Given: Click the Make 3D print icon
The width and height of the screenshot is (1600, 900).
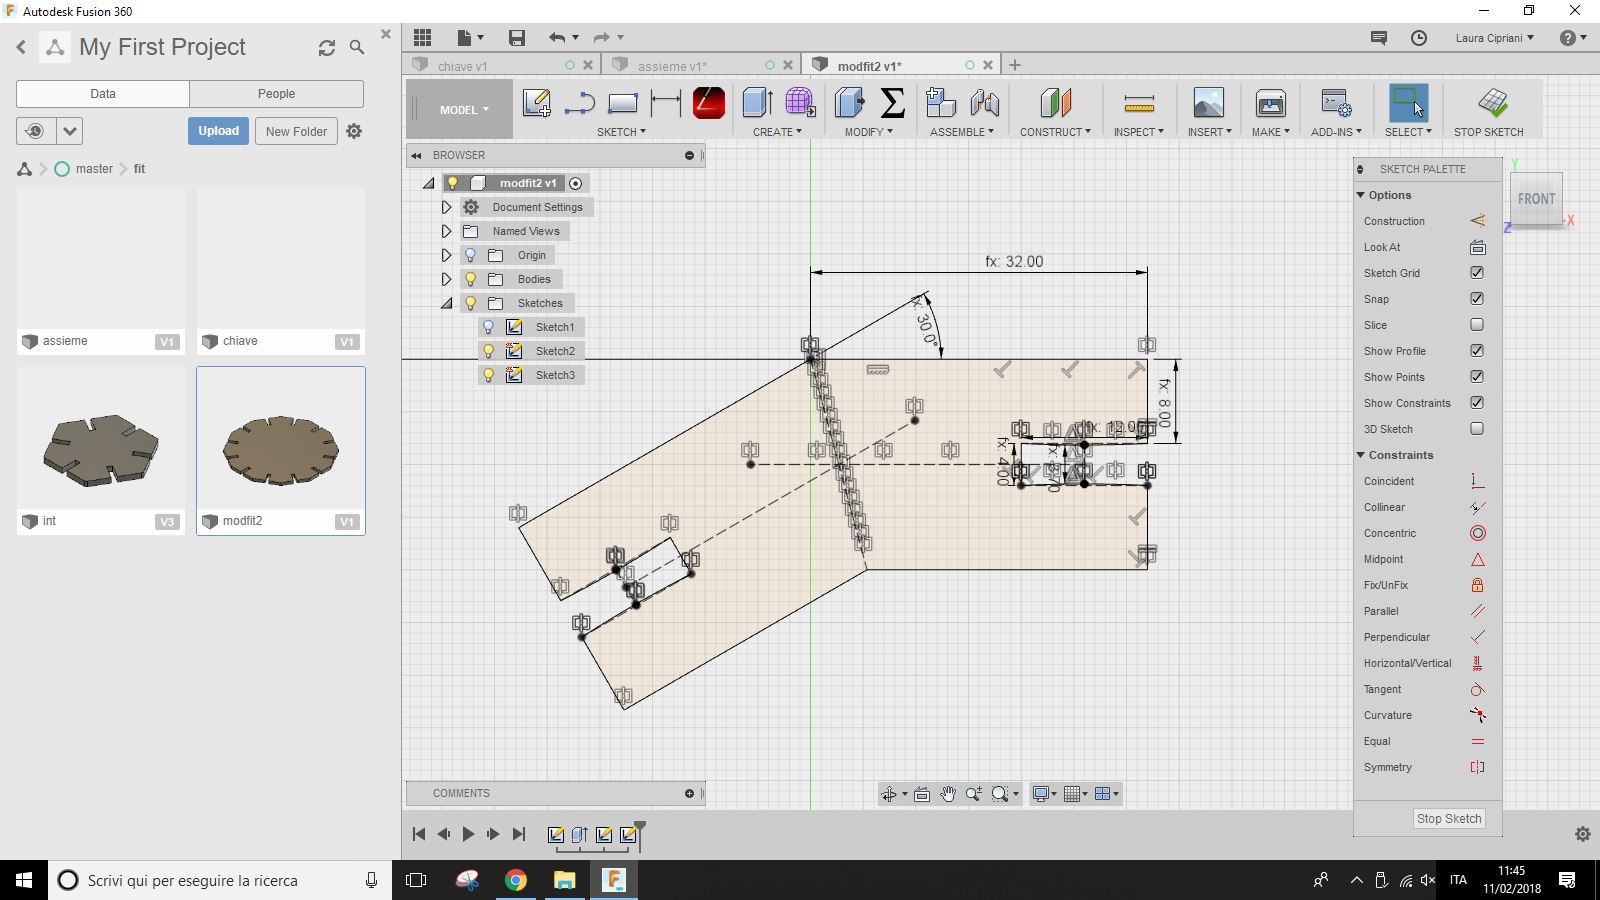Looking at the screenshot, I should (1270, 103).
